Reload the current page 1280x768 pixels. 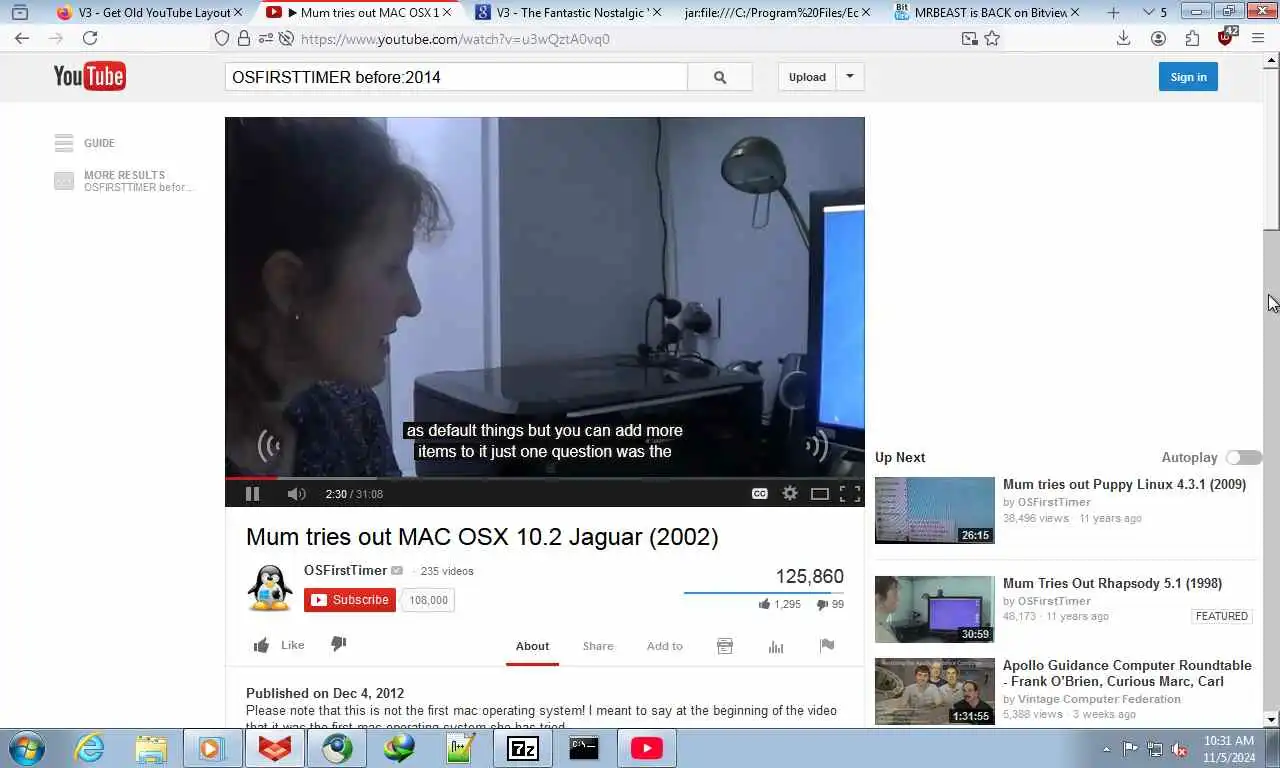coord(90,38)
